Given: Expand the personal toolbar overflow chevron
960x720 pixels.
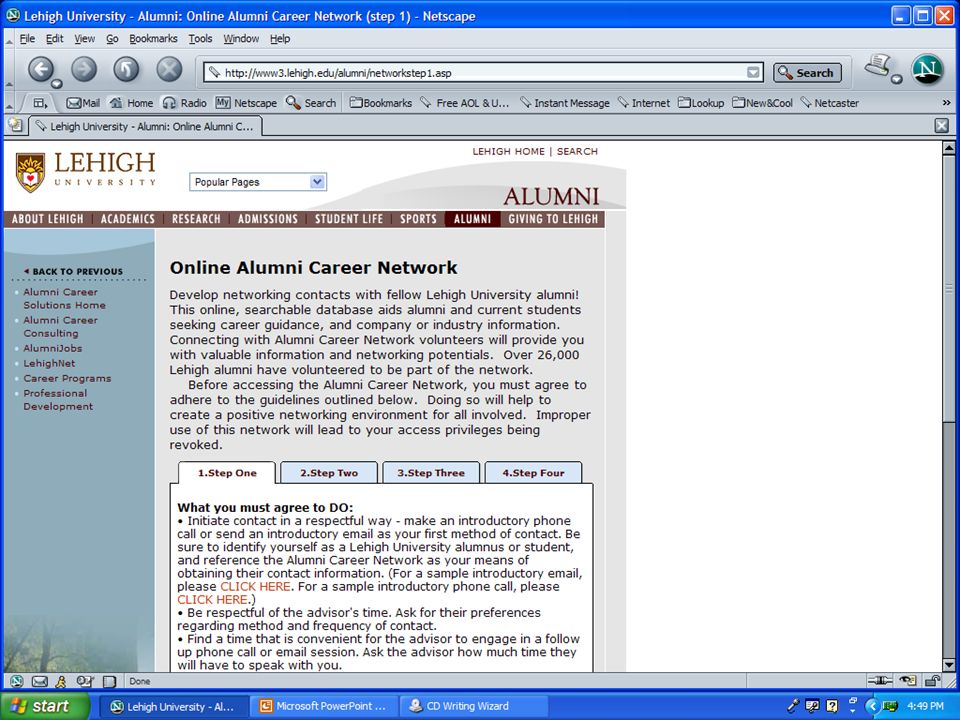Looking at the screenshot, I should point(946,103).
